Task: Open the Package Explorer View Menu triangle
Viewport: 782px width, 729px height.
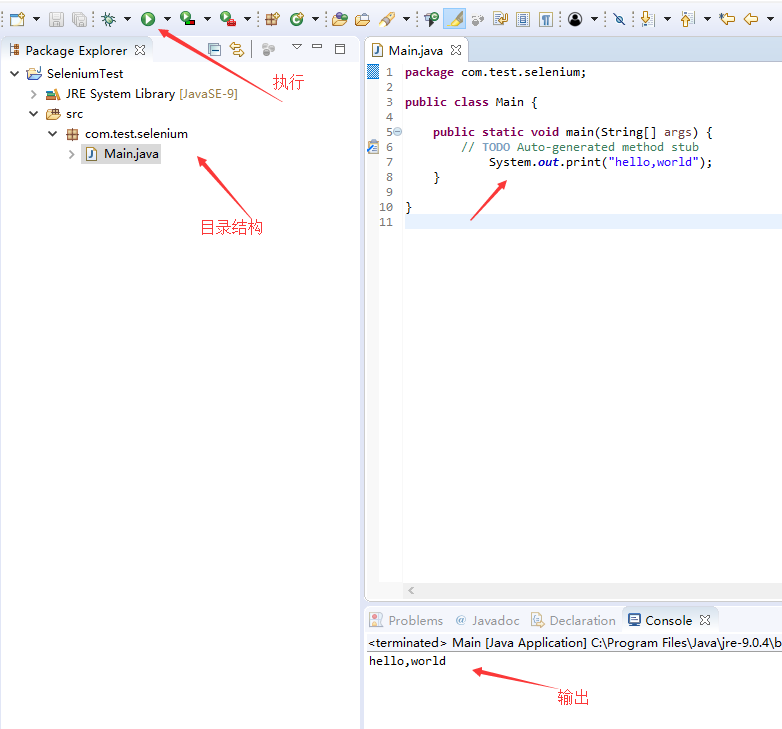Action: click(297, 47)
